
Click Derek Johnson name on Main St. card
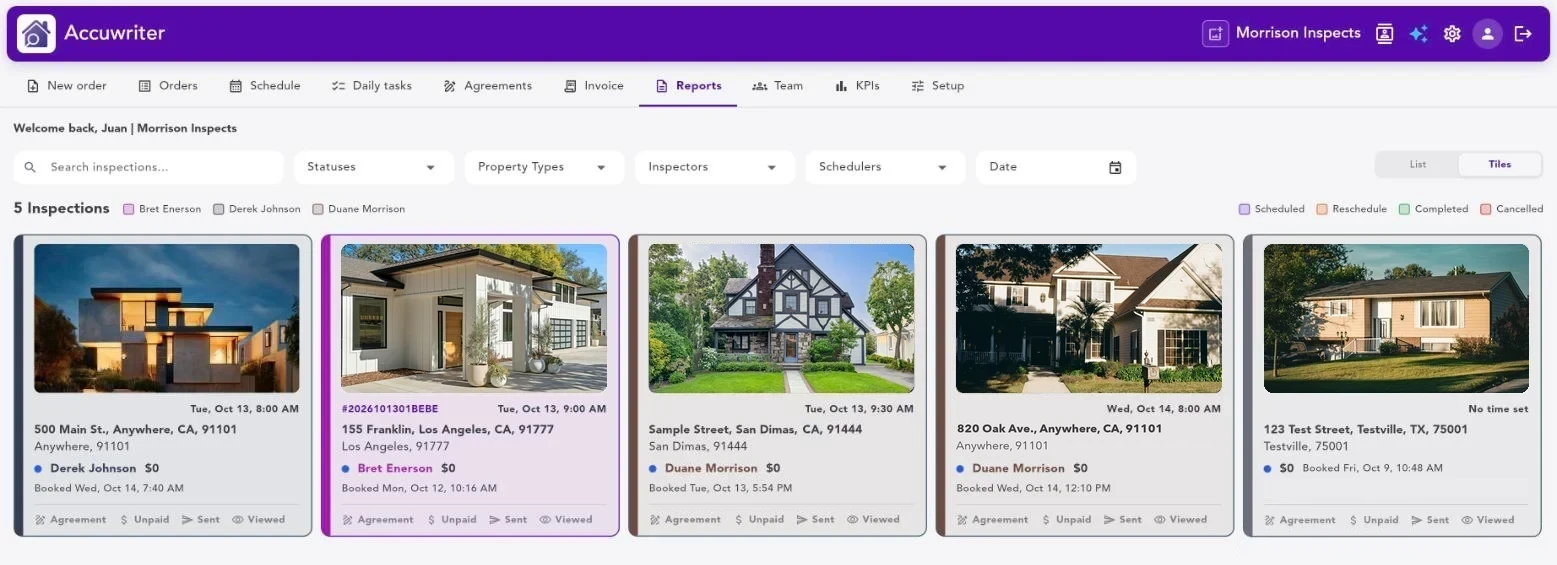93,468
